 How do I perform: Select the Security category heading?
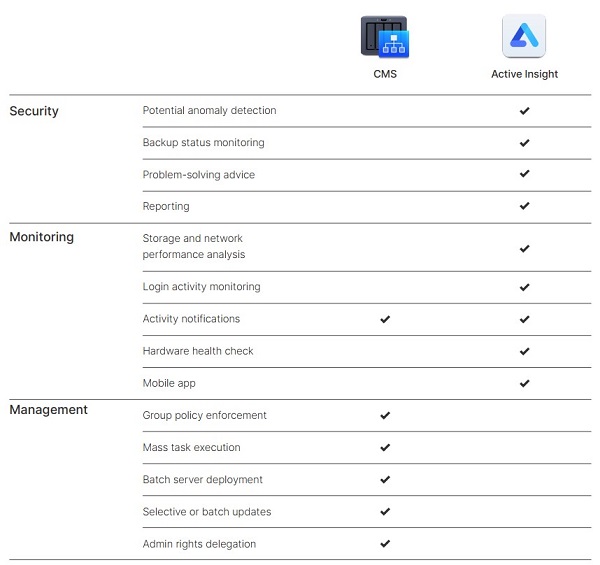click(x=34, y=111)
